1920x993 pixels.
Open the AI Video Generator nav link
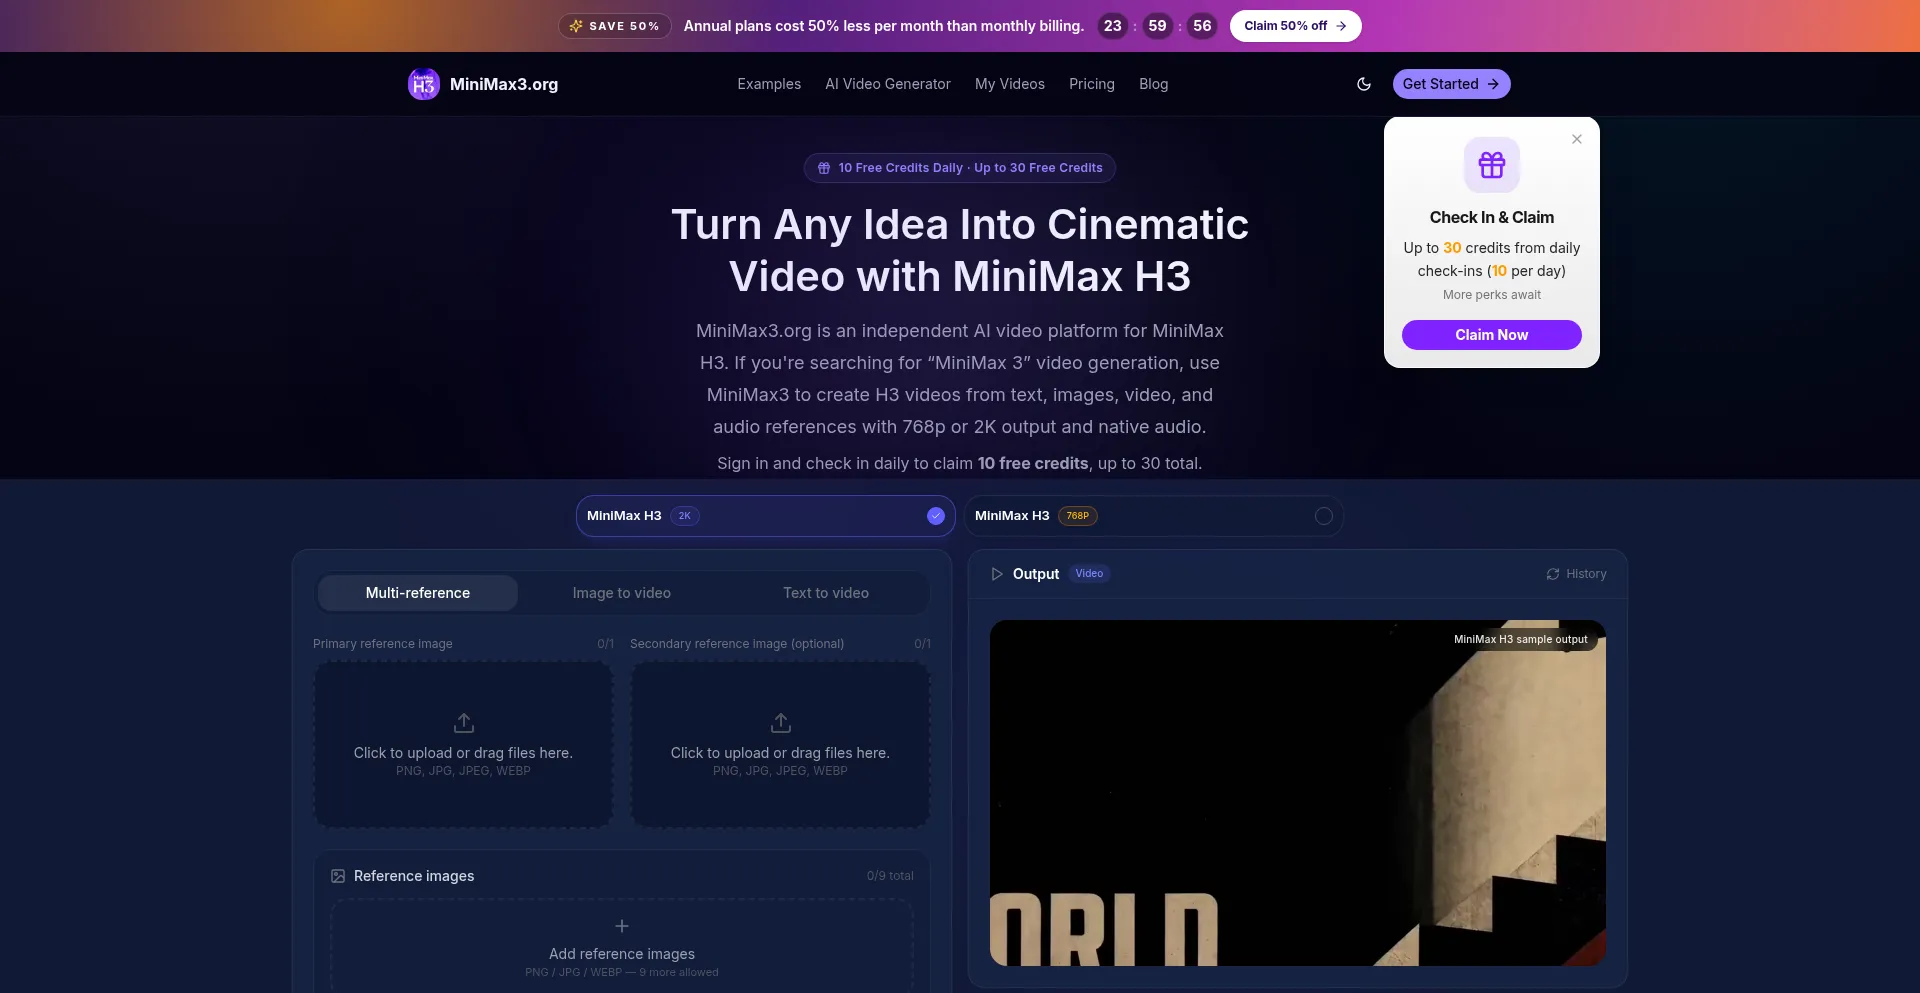click(x=888, y=84)
